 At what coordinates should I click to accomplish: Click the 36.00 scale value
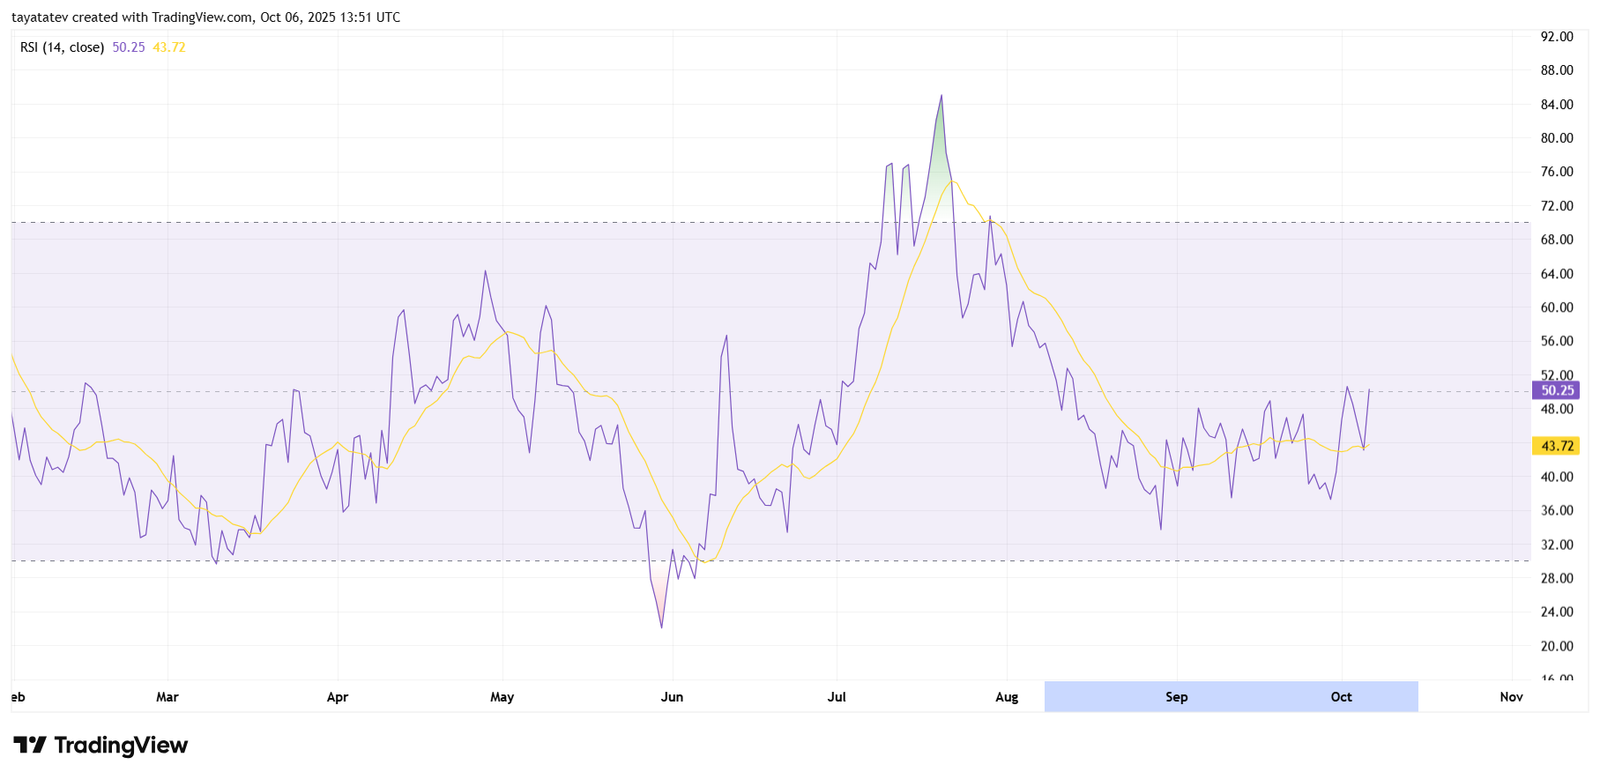tap(1557, 510)
